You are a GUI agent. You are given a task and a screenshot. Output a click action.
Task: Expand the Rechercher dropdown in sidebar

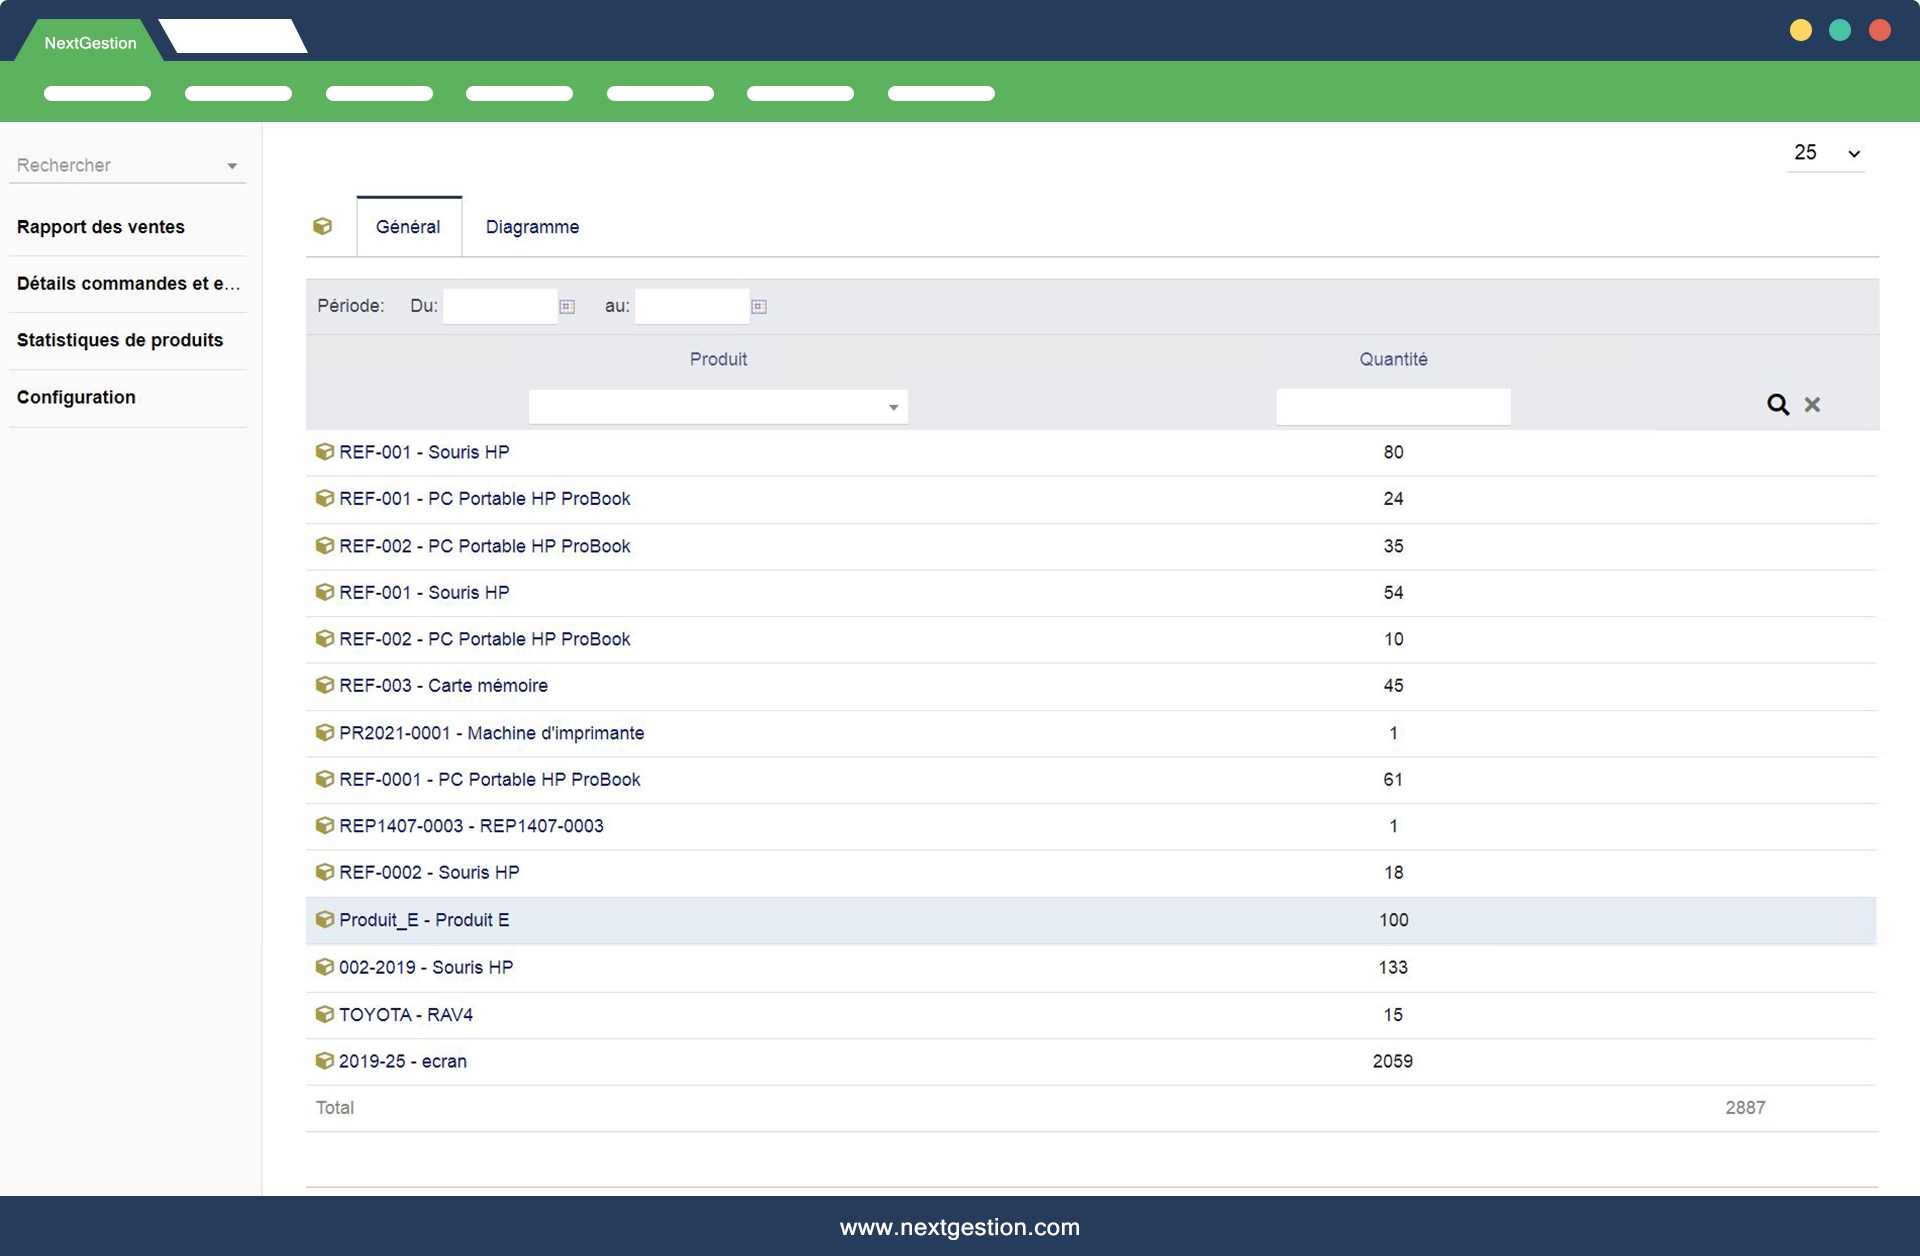tap(231, 166)
